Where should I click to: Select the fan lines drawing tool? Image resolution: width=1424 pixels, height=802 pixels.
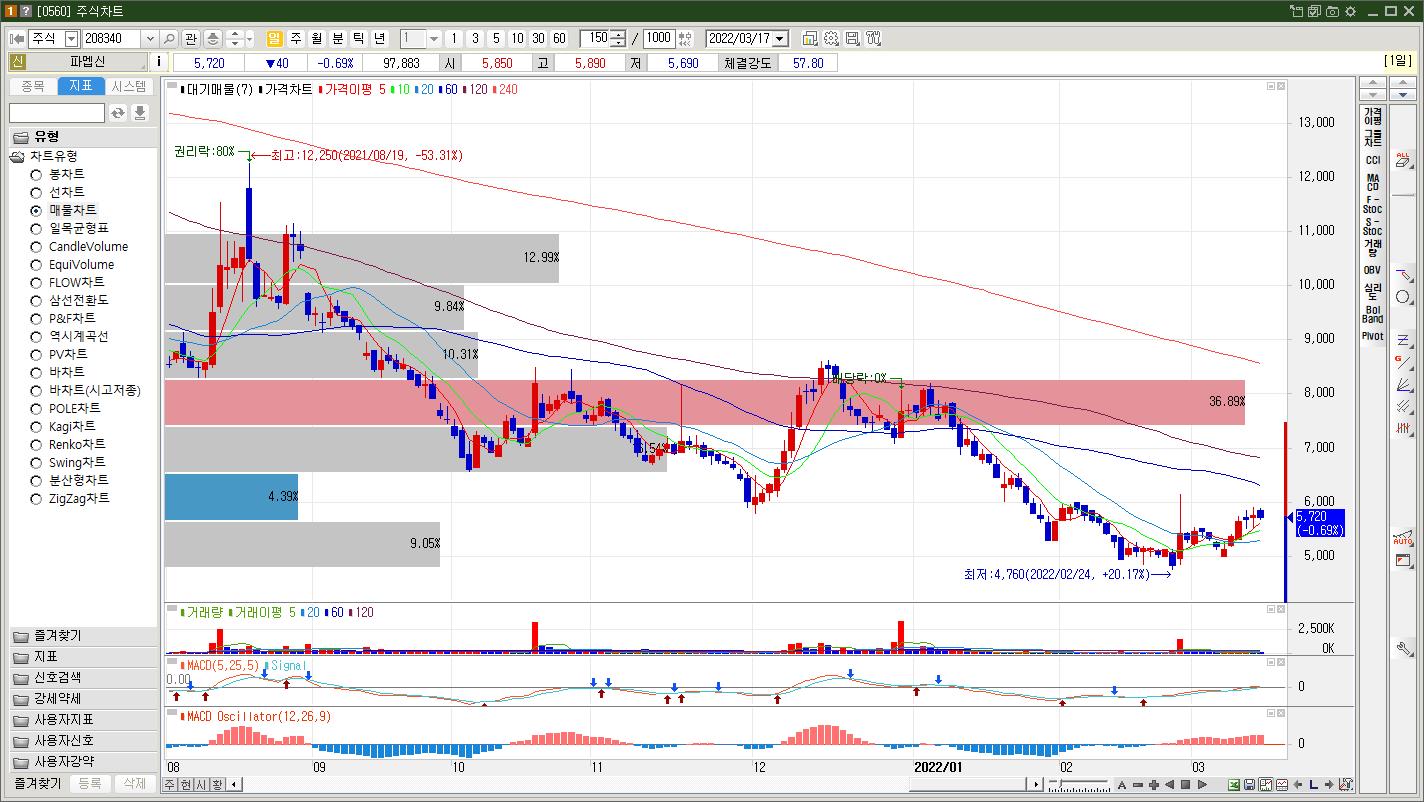point(1403,384)
